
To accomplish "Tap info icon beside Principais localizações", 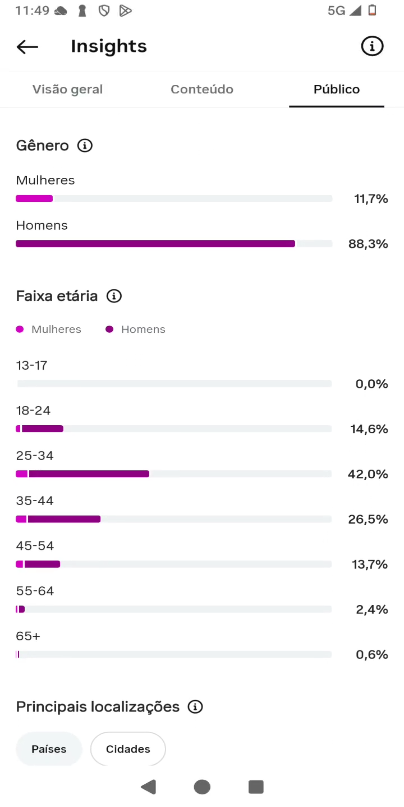I will (195, 707).
